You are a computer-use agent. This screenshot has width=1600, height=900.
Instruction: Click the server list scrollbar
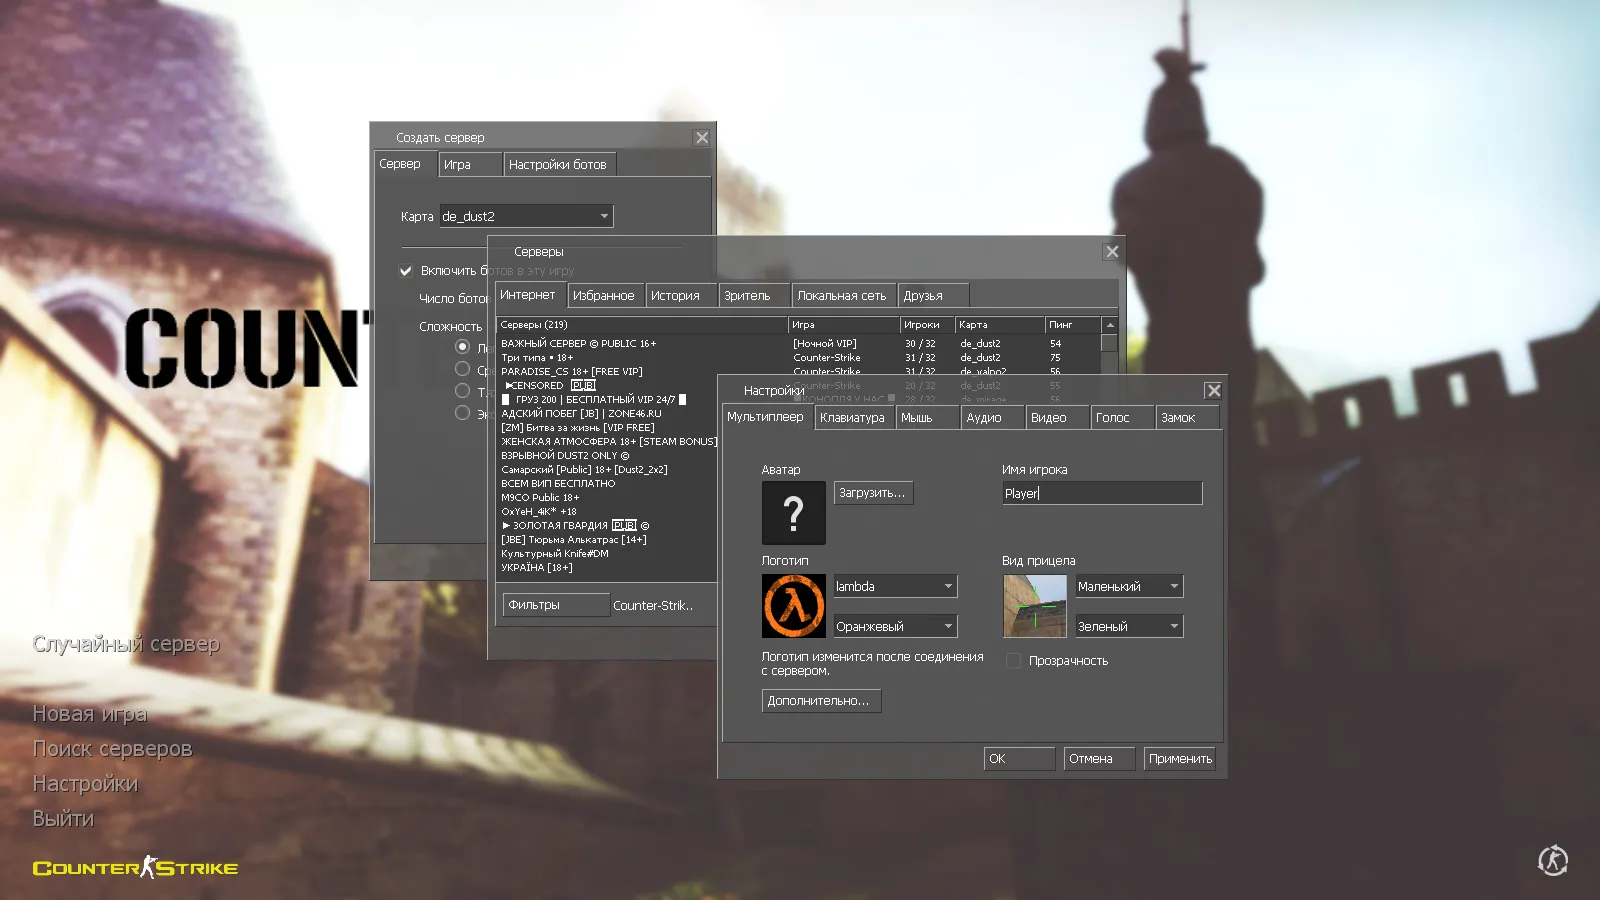[1110, 342]
